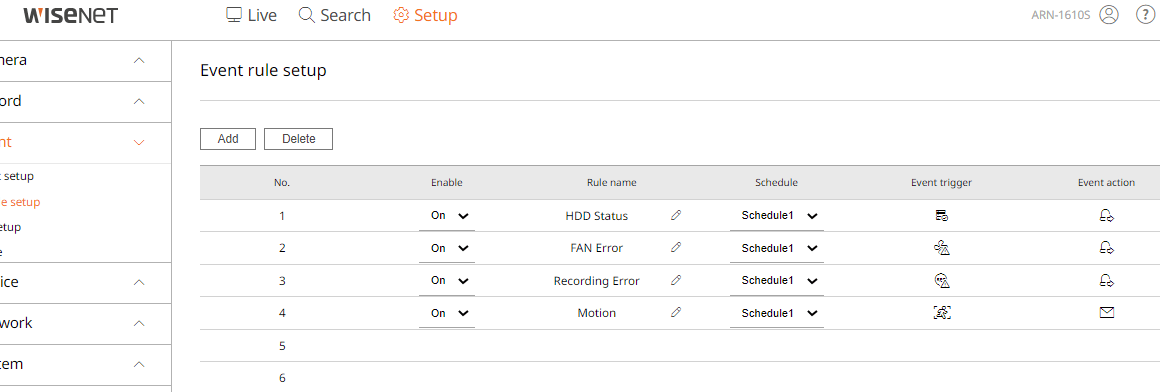Click FAN Error event action alarm icon
This screenshot has height=392, width=1160.
pos(1106,249)
